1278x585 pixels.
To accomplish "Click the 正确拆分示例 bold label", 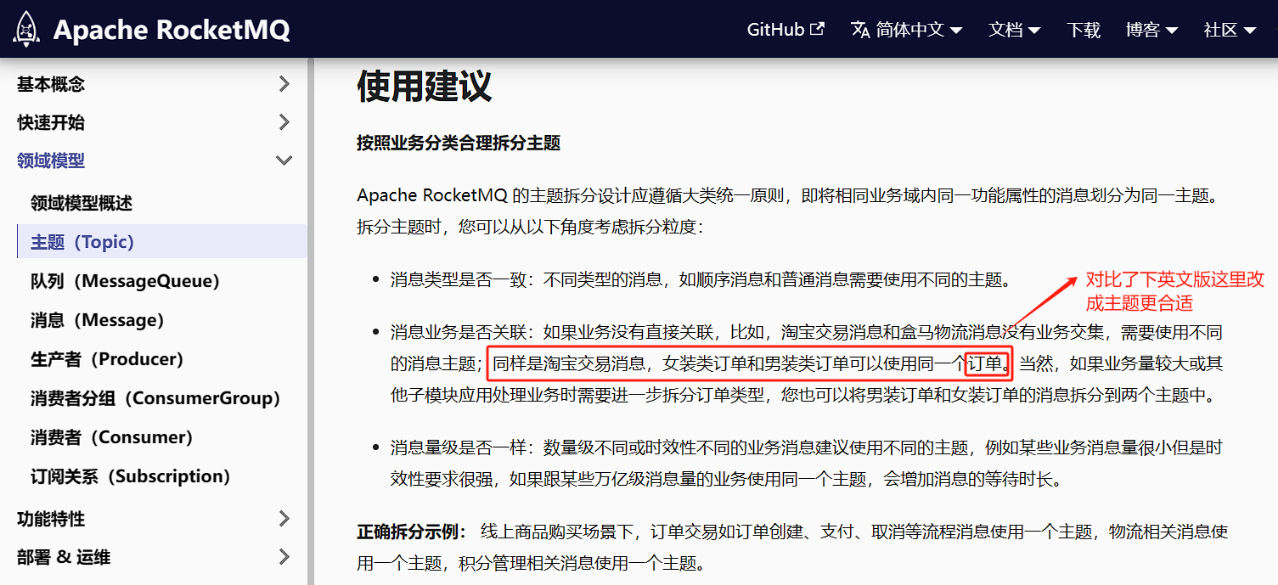I will coord(412,530).
